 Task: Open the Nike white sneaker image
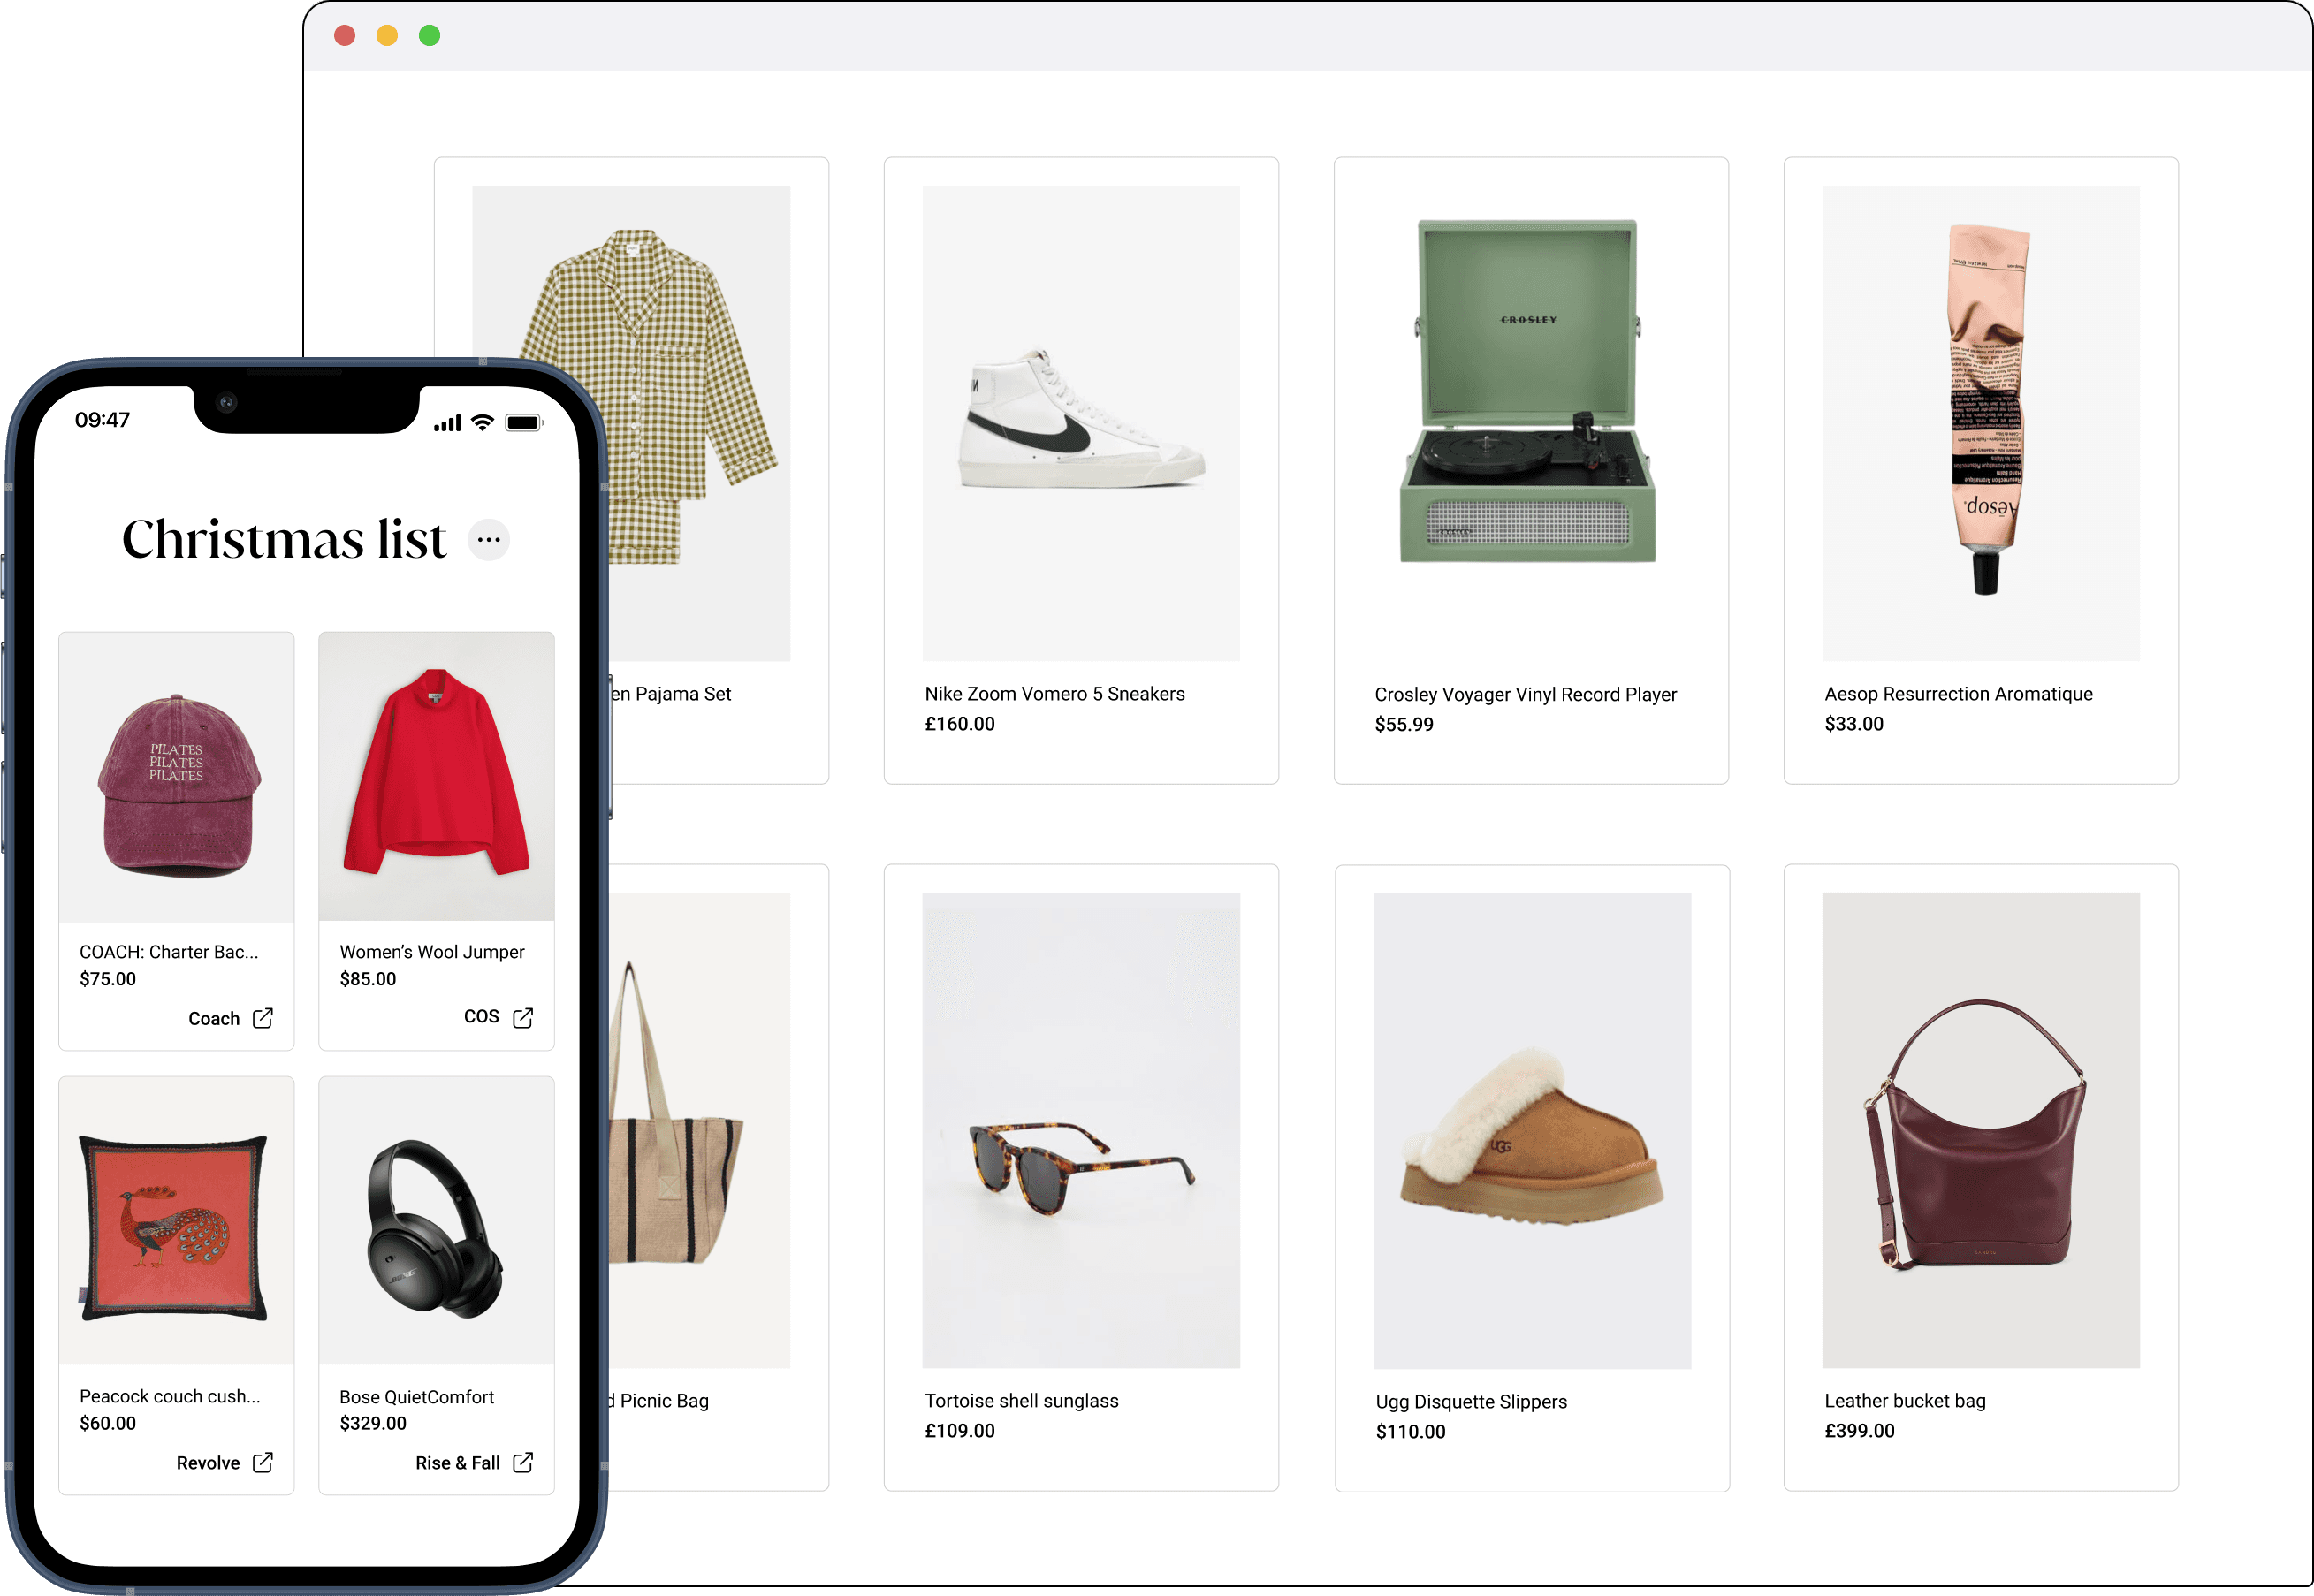1081,423
